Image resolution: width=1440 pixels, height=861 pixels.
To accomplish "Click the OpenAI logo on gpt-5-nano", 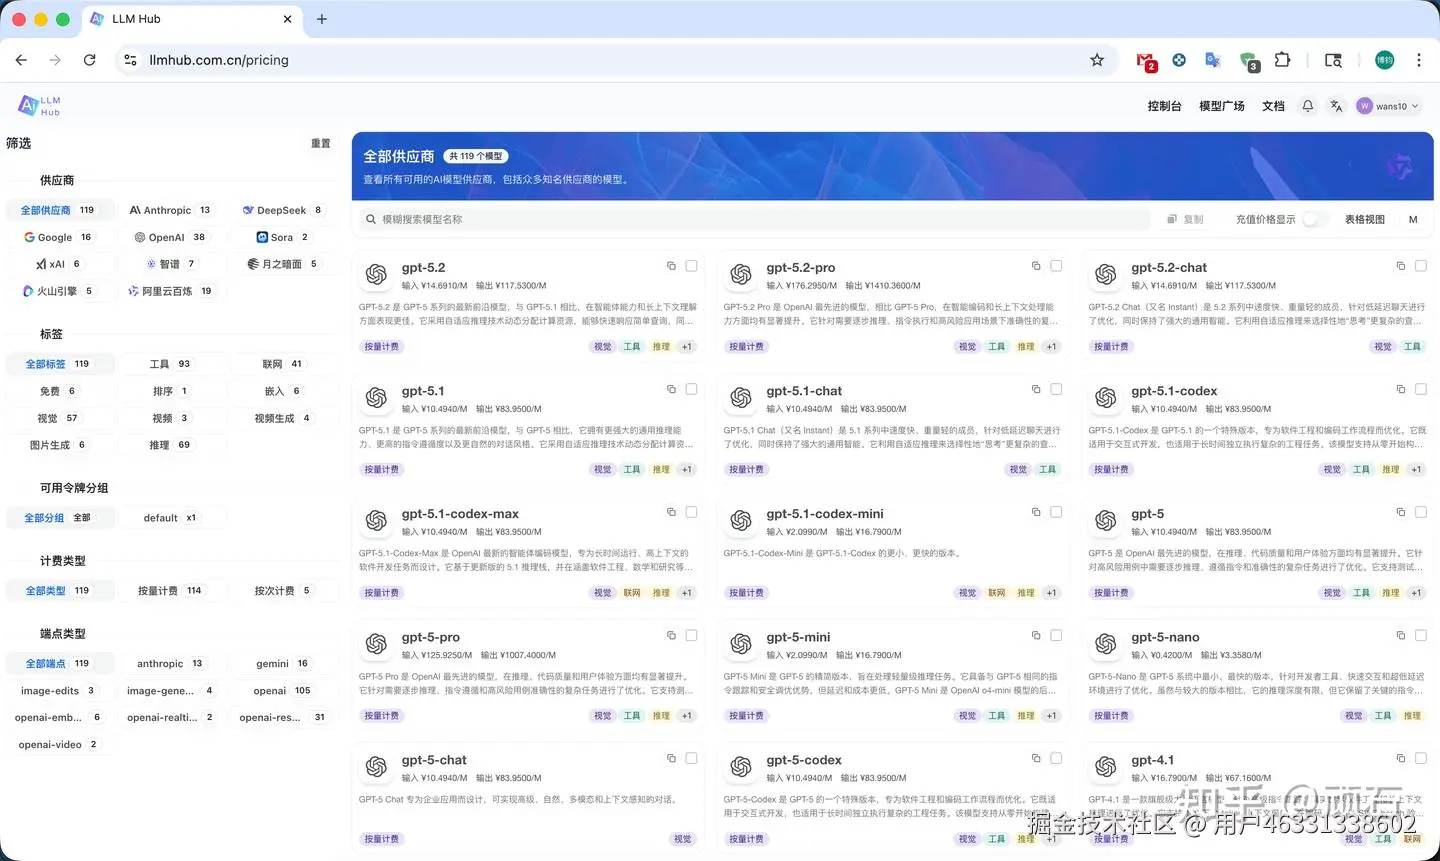I will click(x=1106, y=644).
